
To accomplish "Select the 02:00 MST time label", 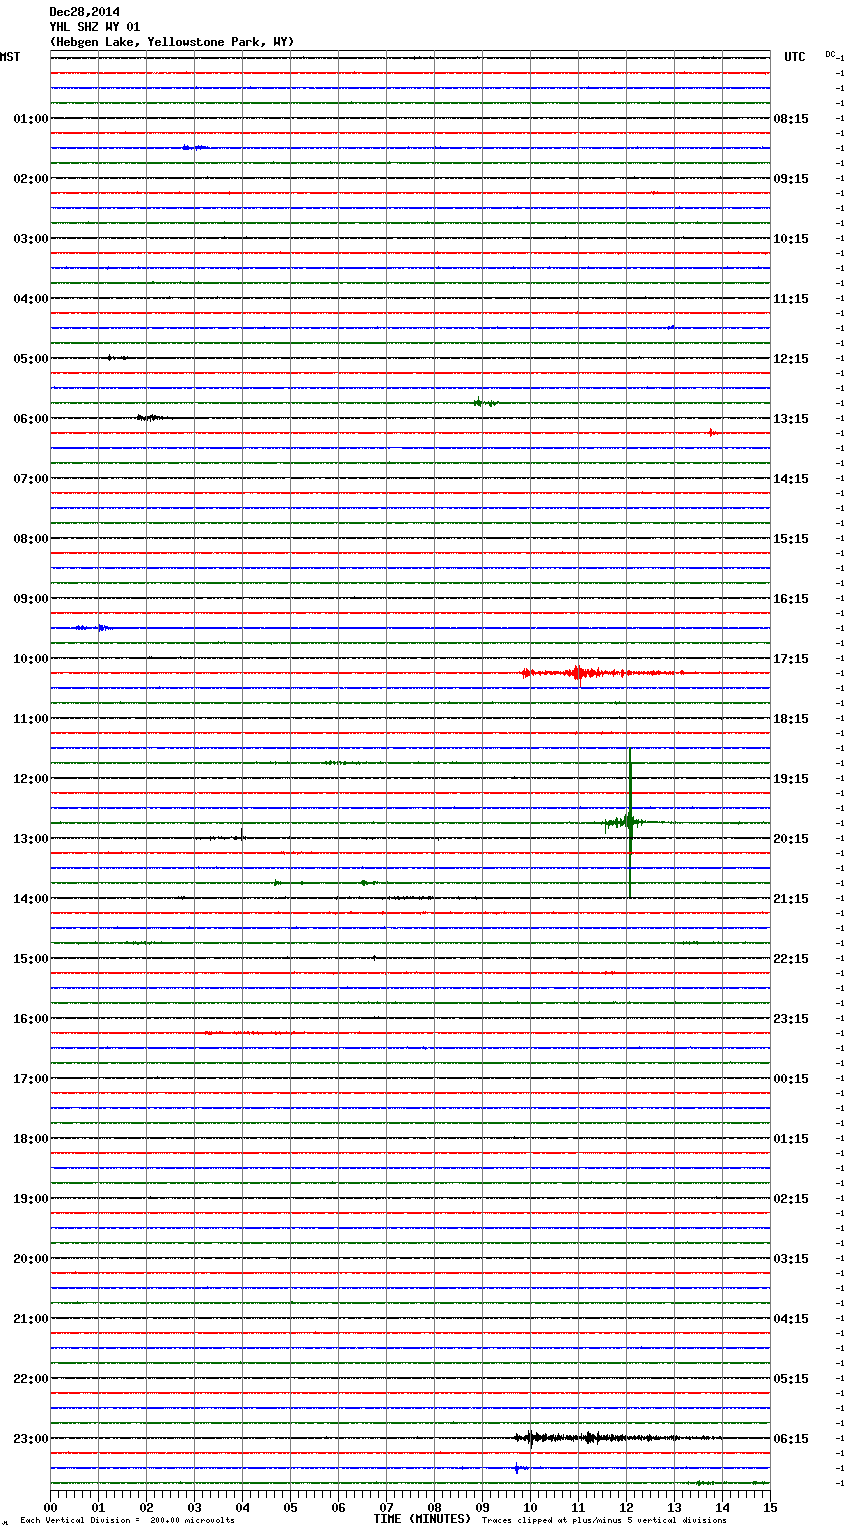I will 30,179.
